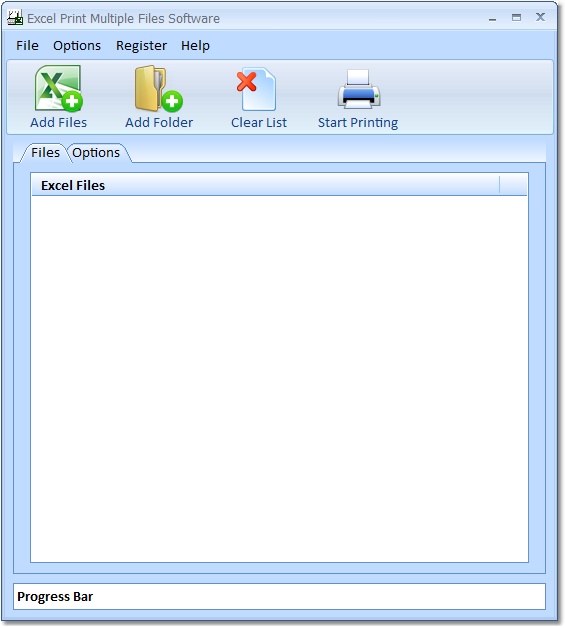Switch to the Options tab below the toolbar
Viewport: 565px width, 628px height.
(x=96, y=153)
